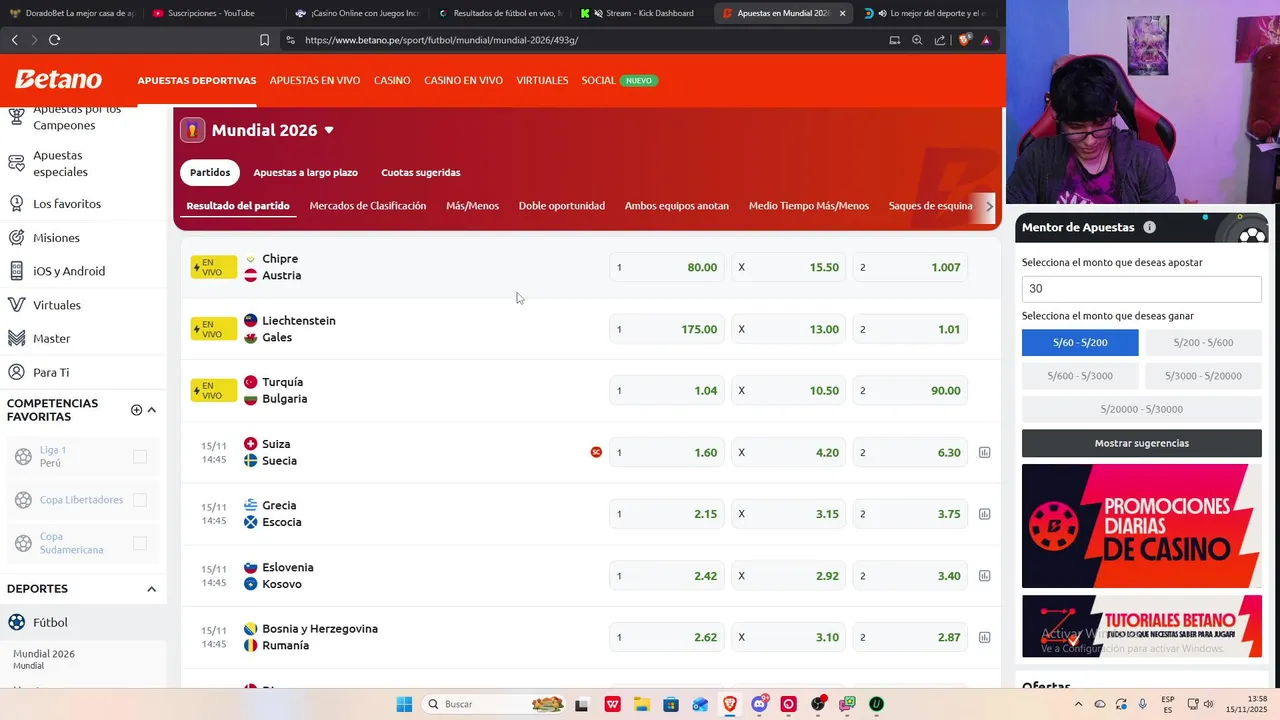Image resolution: width=1280 pixels, height=720 pixels.
Task: Click the Betano logo
Action: [58, 80]
